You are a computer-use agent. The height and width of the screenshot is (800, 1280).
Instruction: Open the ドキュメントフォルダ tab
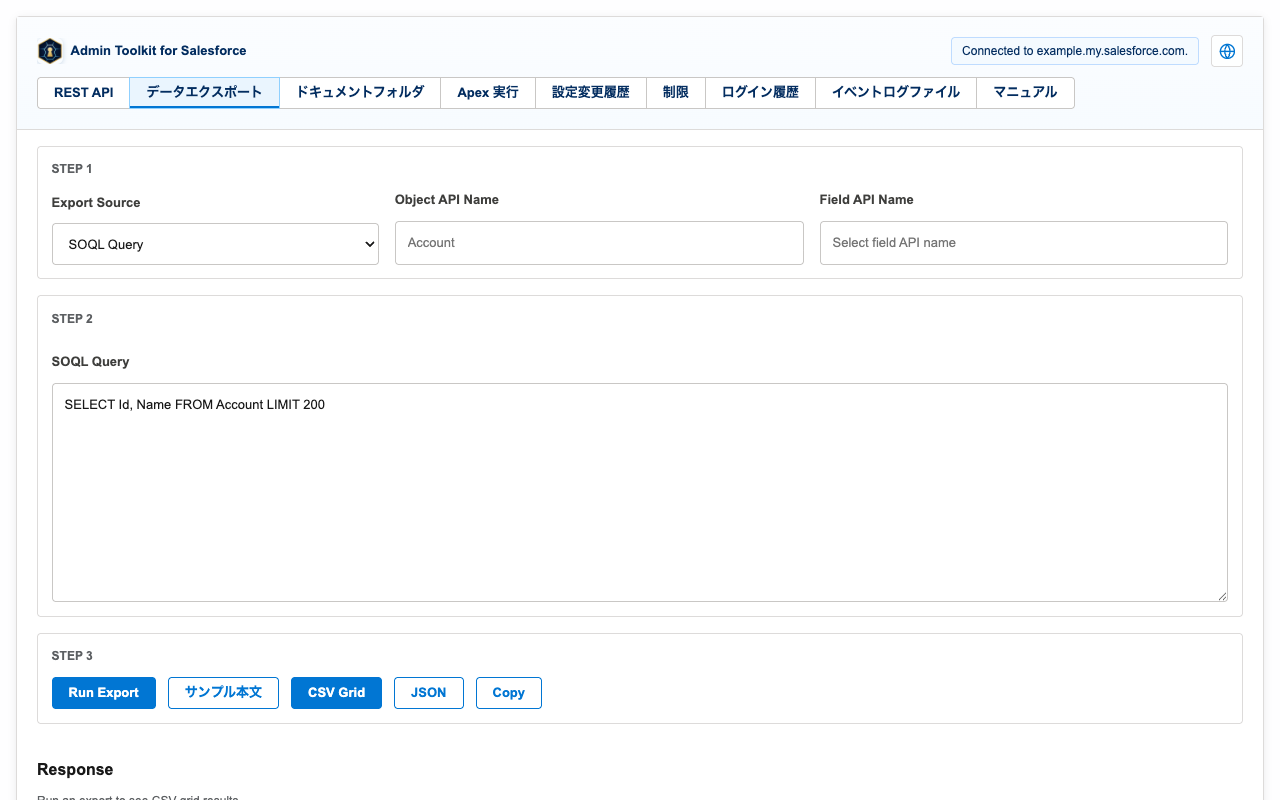(360, 93)
